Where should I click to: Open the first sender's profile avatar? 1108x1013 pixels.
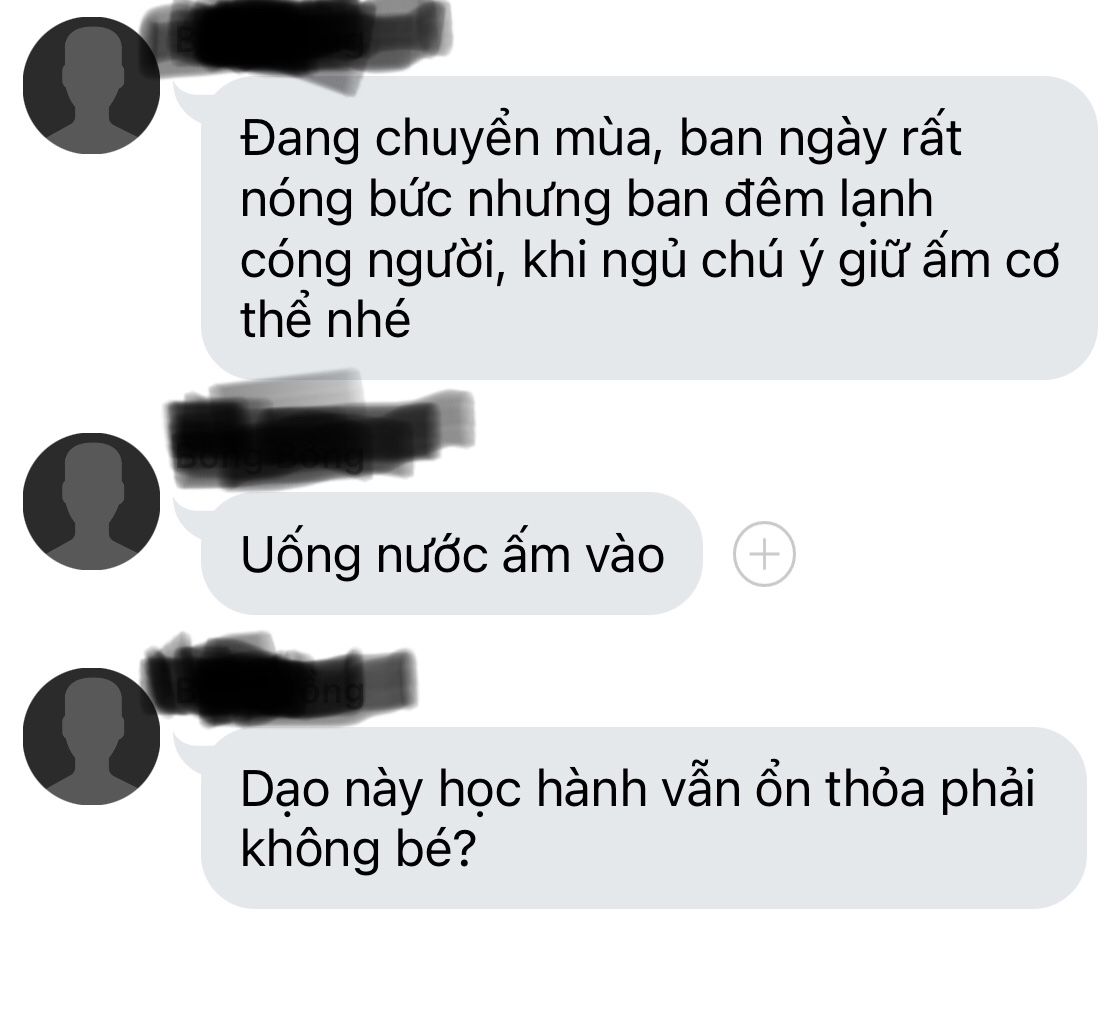coord(91,85)
